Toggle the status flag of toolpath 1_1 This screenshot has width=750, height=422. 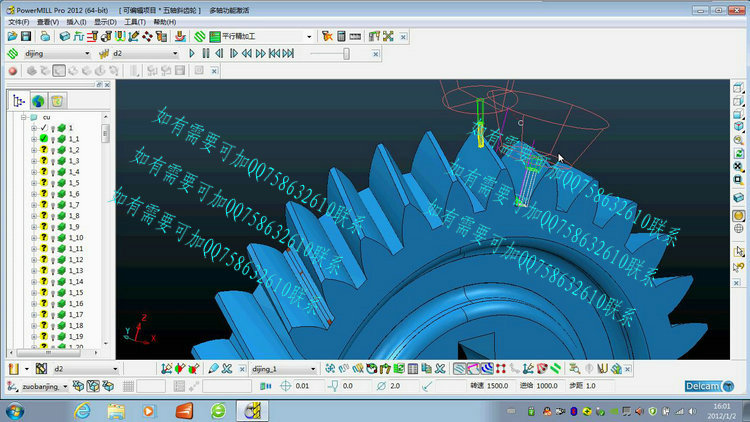click(x=43, y=139)
